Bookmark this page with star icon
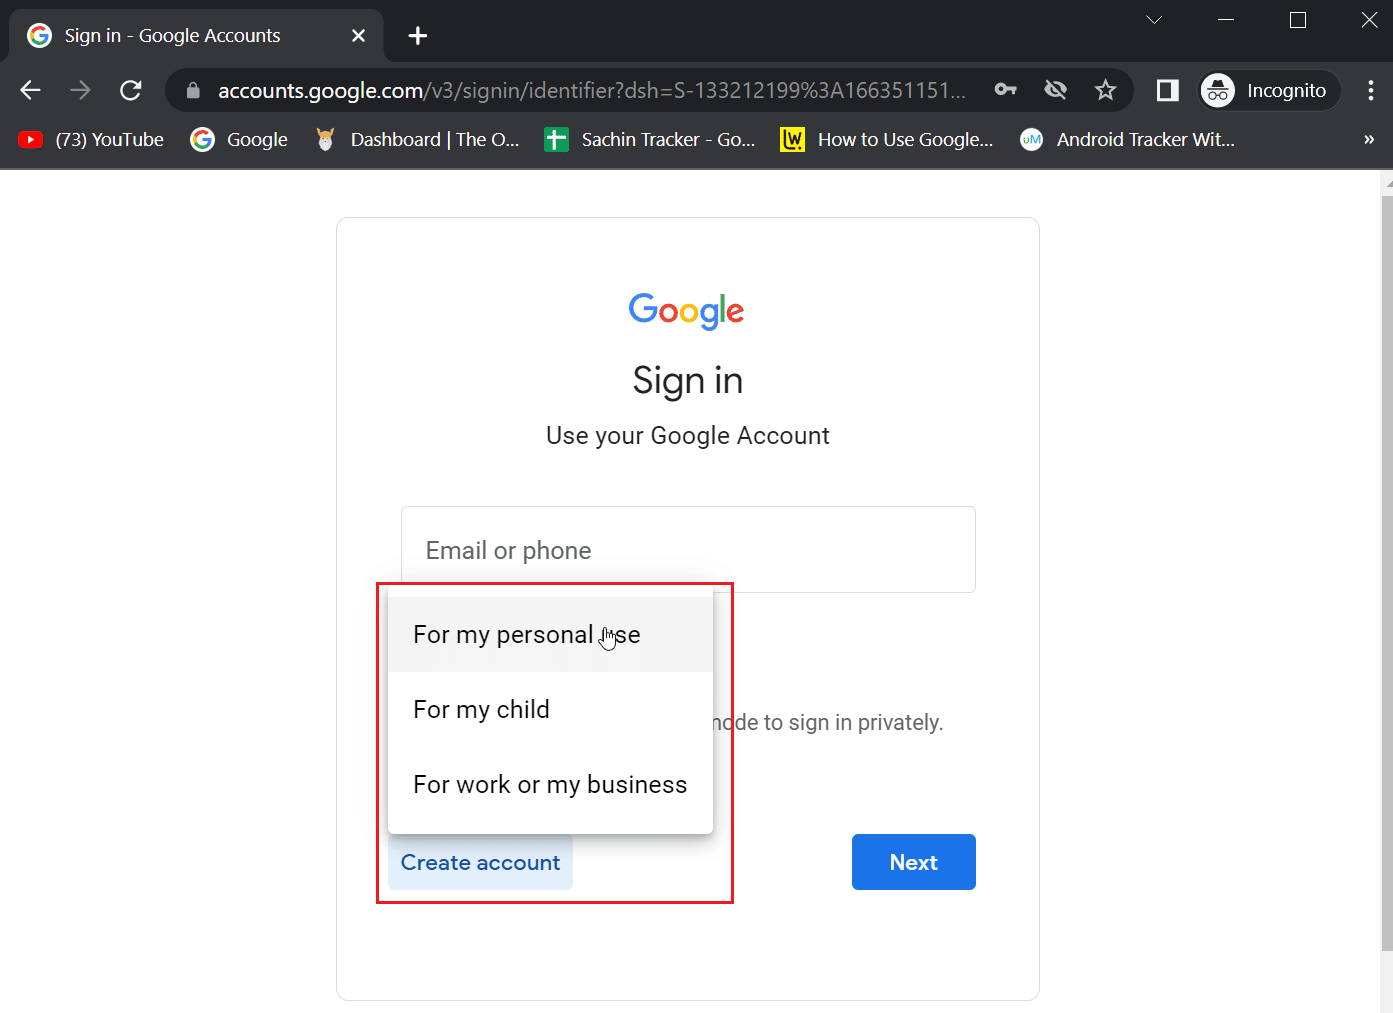 pyautogui.click(x=1105, y=90)
